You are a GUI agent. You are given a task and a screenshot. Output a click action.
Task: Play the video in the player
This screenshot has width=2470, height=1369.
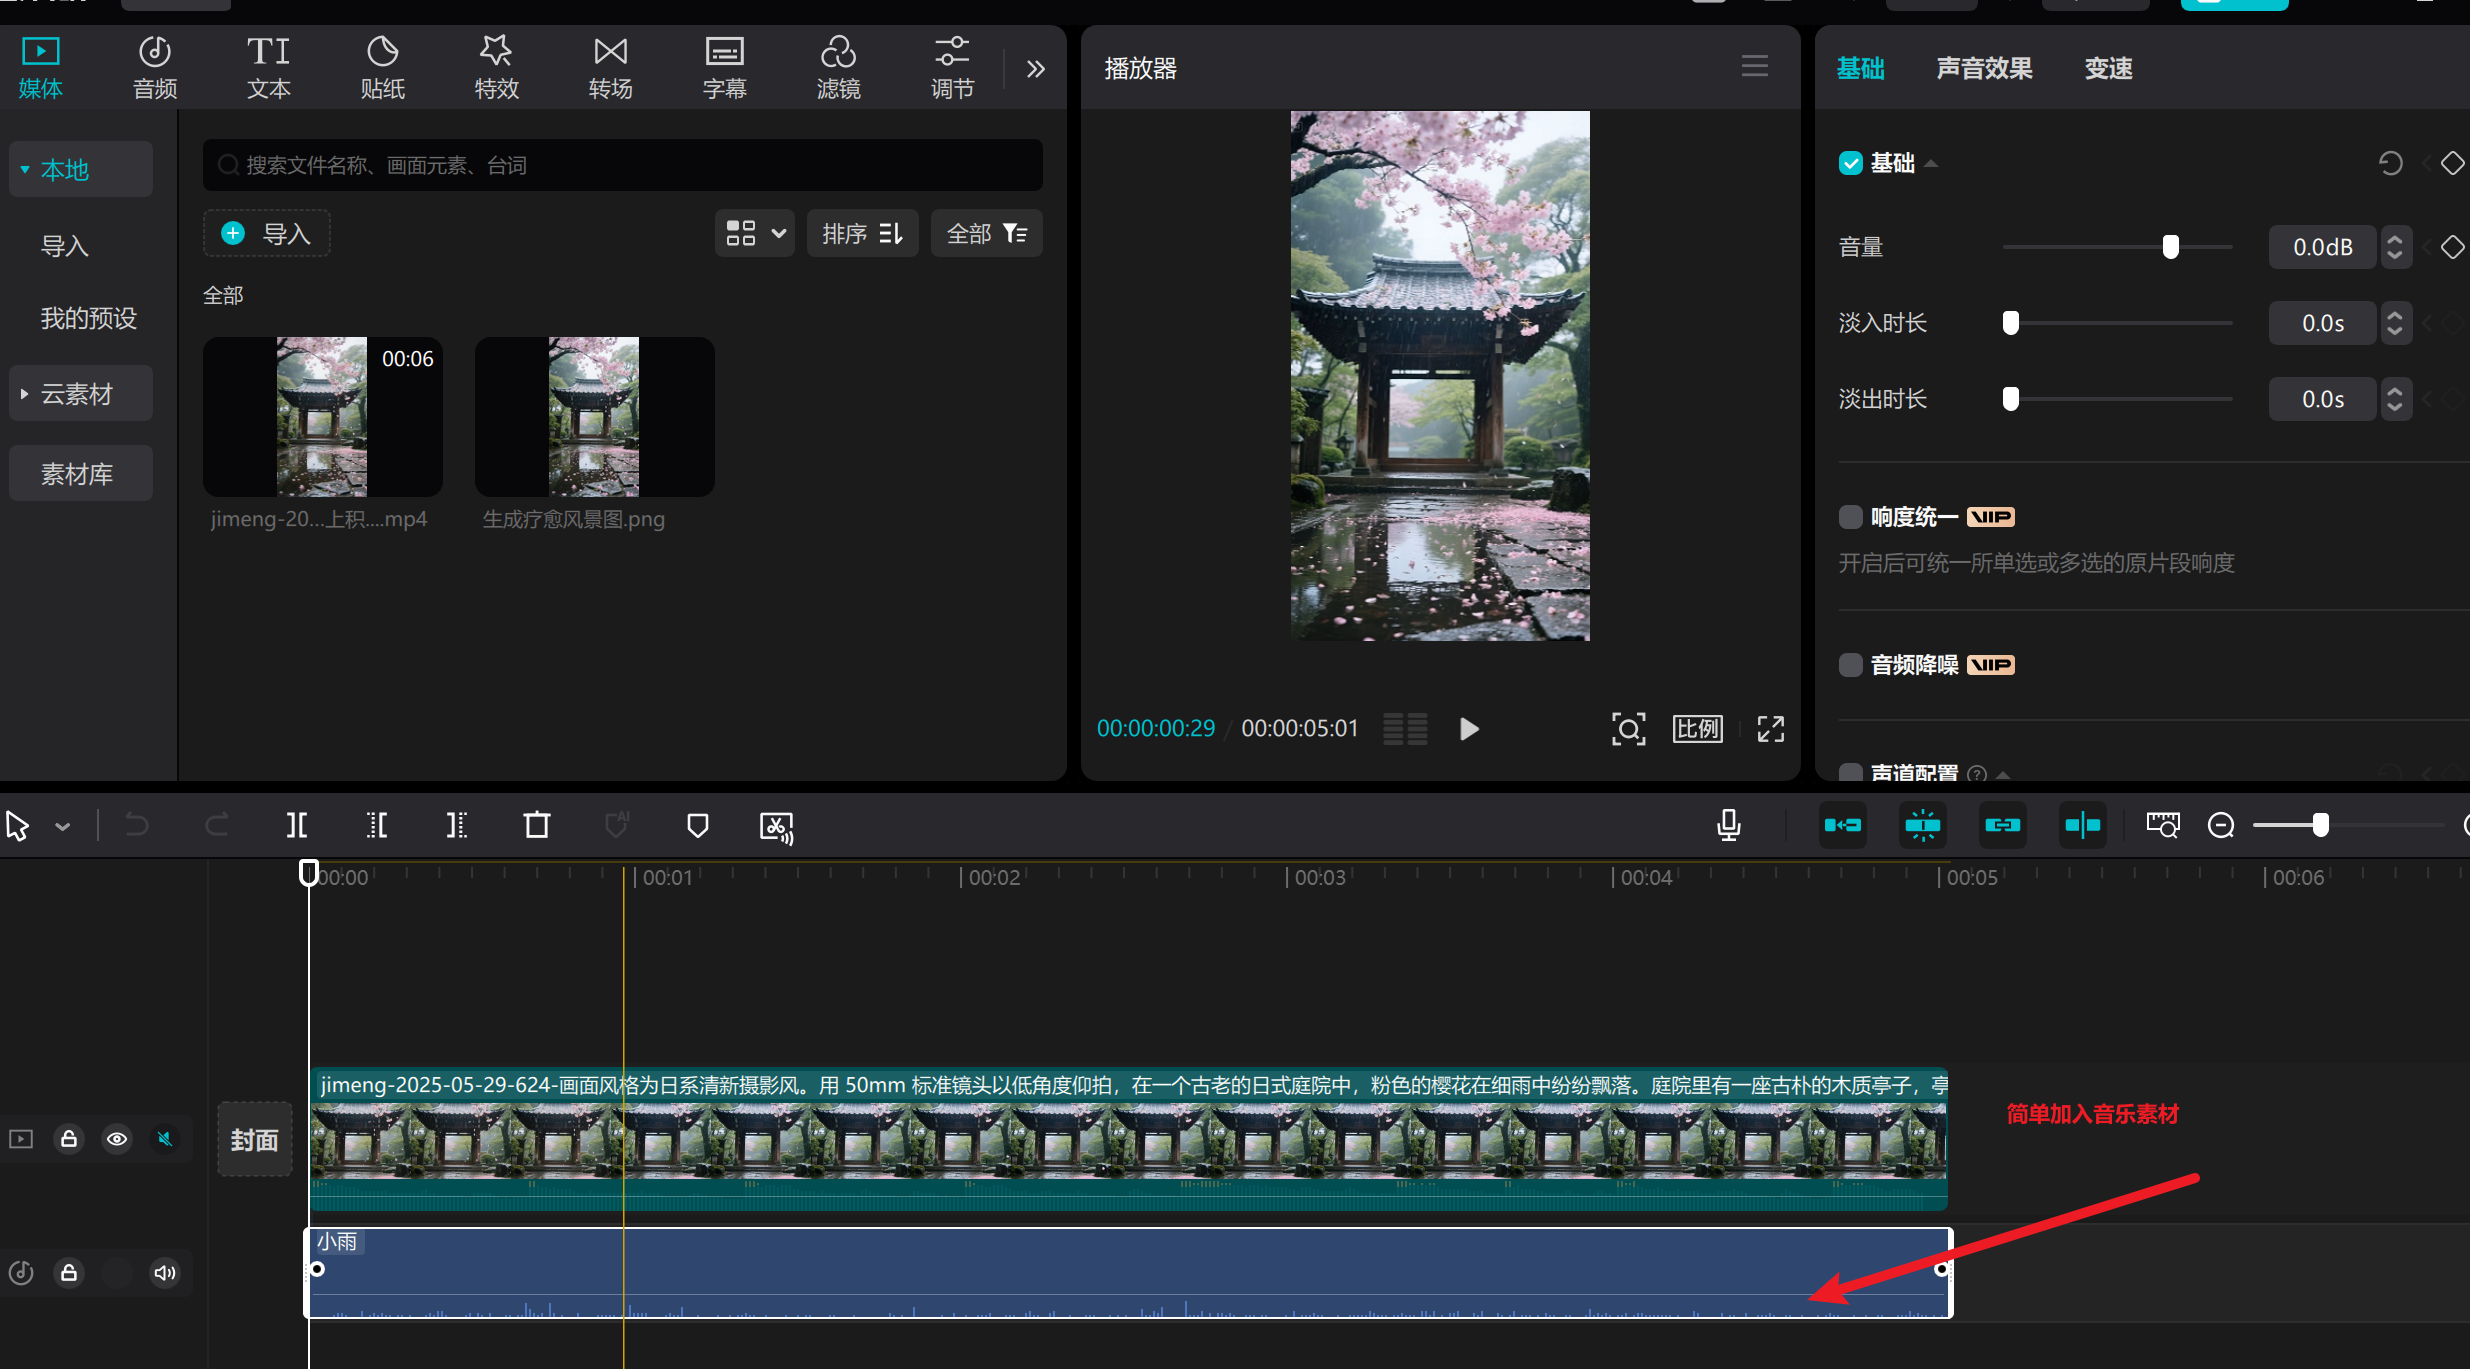tap(1469, 729)
